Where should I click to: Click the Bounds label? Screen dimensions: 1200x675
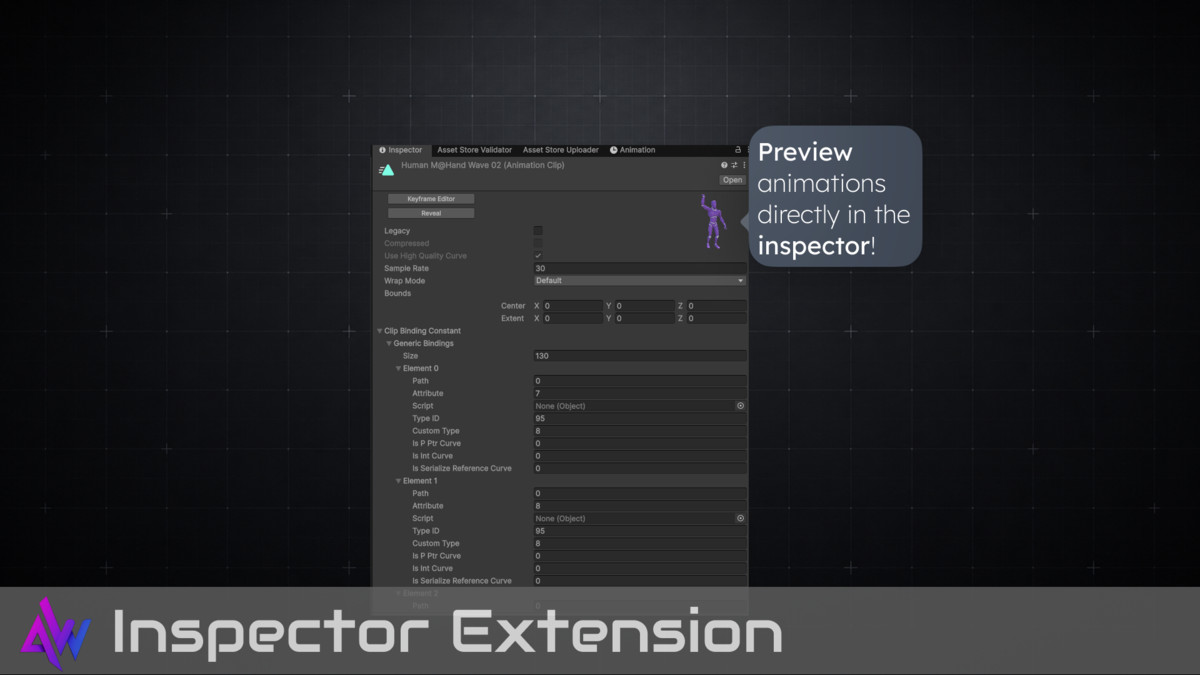point(397,293)
